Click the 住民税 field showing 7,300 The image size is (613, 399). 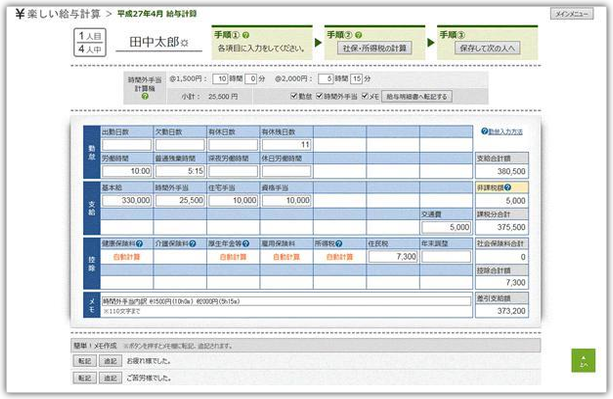click(x=393, y=257)
